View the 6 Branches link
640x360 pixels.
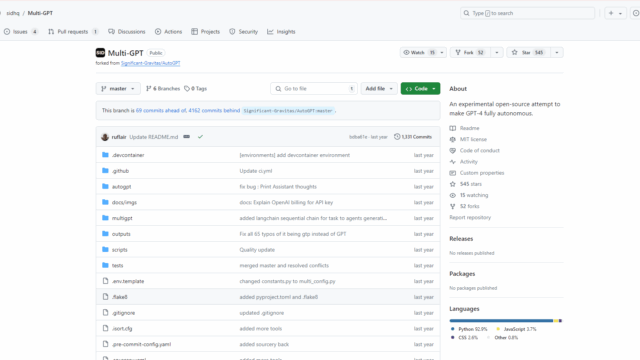tap(163, 89)
